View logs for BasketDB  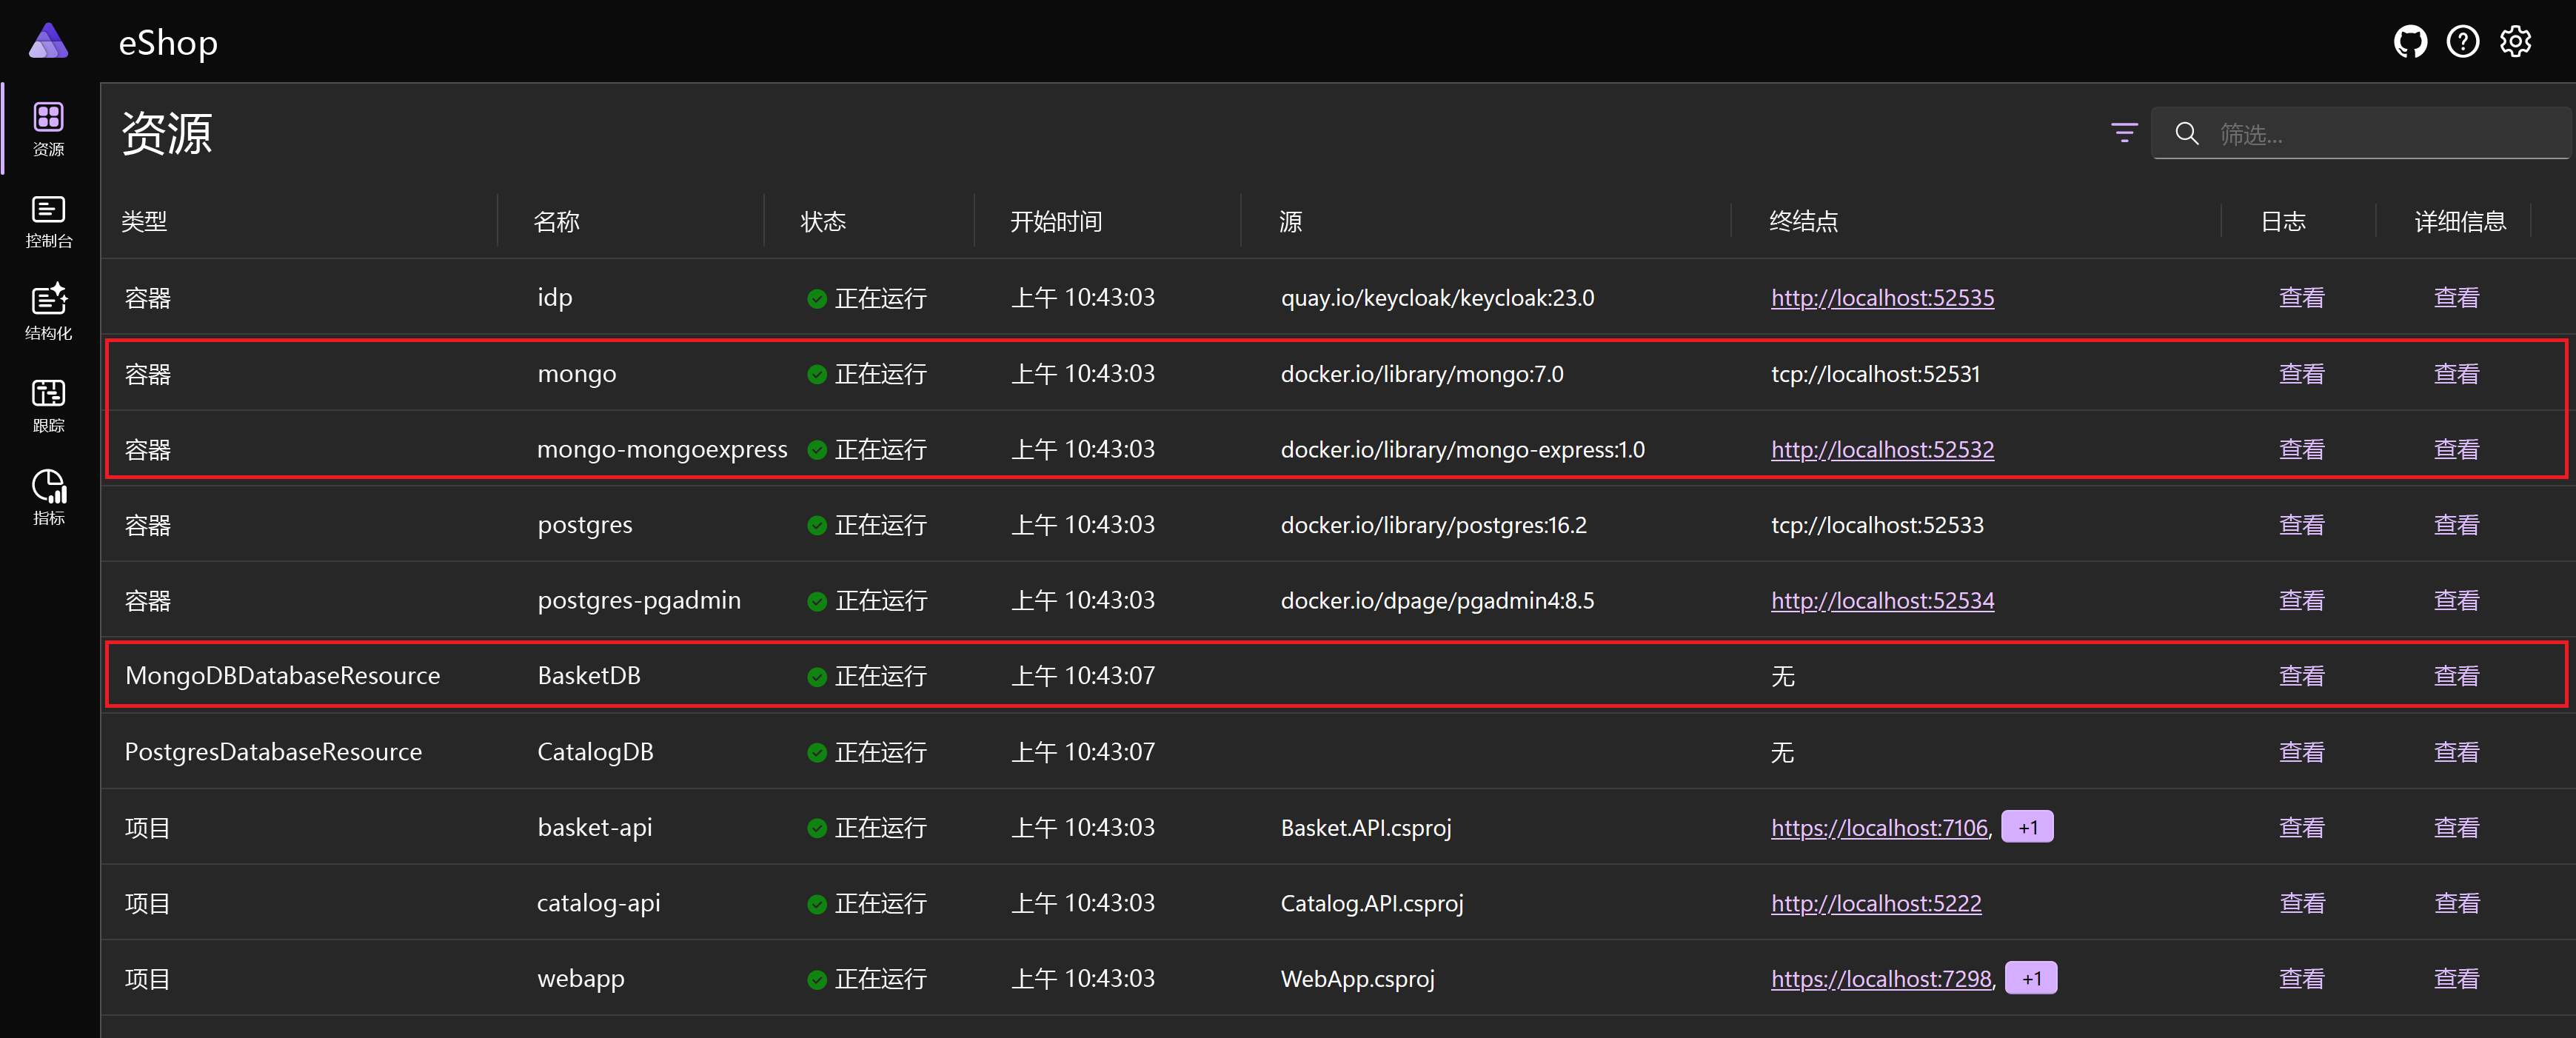[x=2301, y=676]
